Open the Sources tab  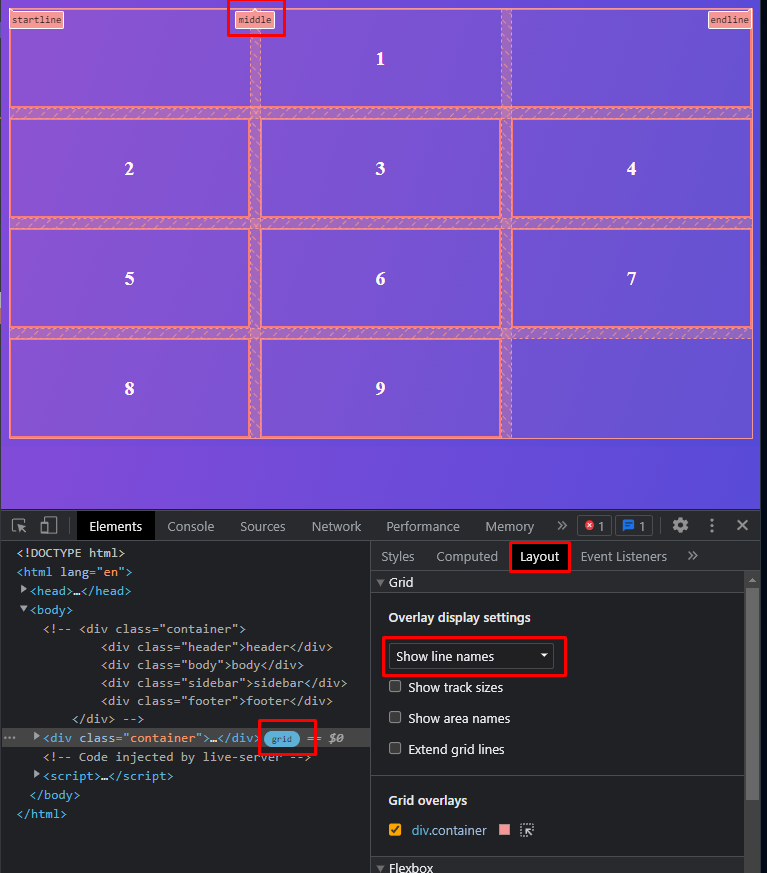(263, 526)
